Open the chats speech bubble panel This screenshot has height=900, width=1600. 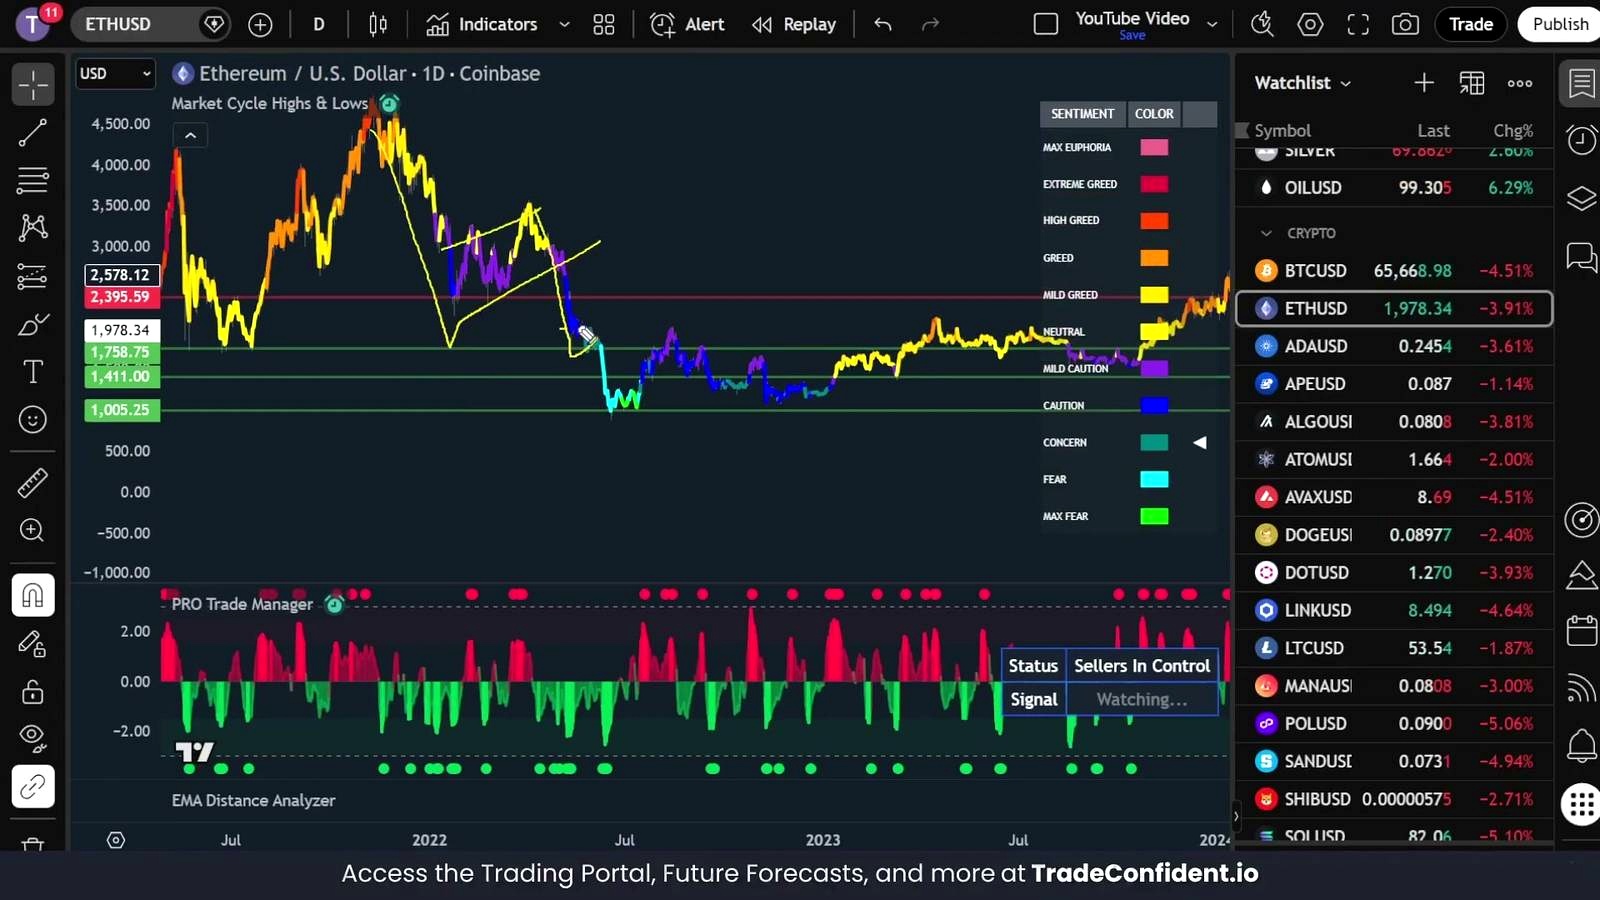tap(1581, 257)
